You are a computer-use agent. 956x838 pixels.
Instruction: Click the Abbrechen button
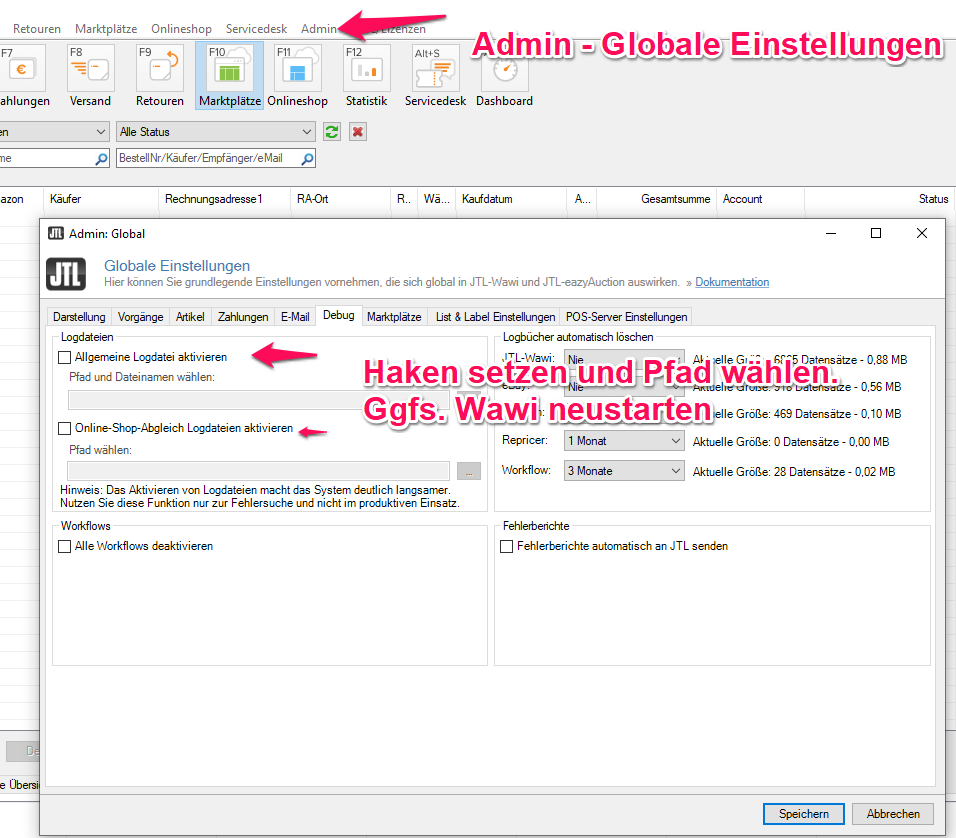point(893,814)
